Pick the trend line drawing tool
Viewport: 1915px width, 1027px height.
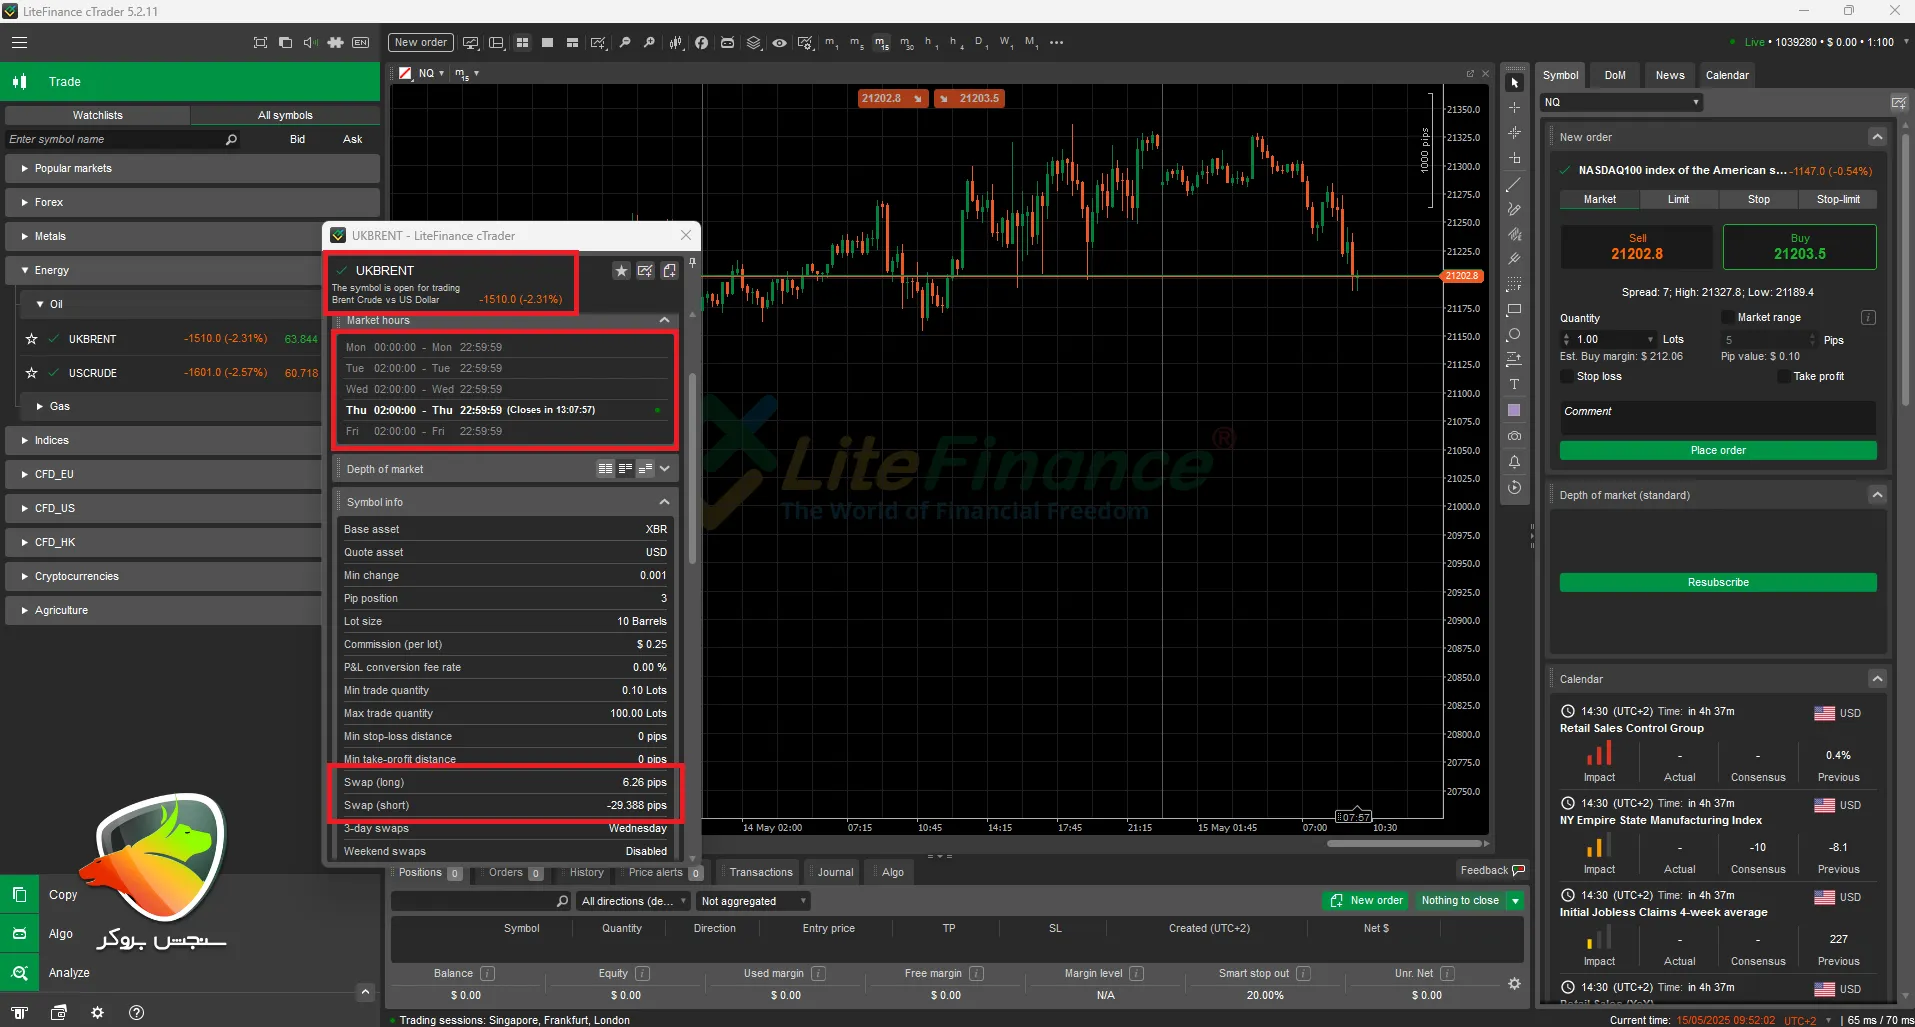1514,185
